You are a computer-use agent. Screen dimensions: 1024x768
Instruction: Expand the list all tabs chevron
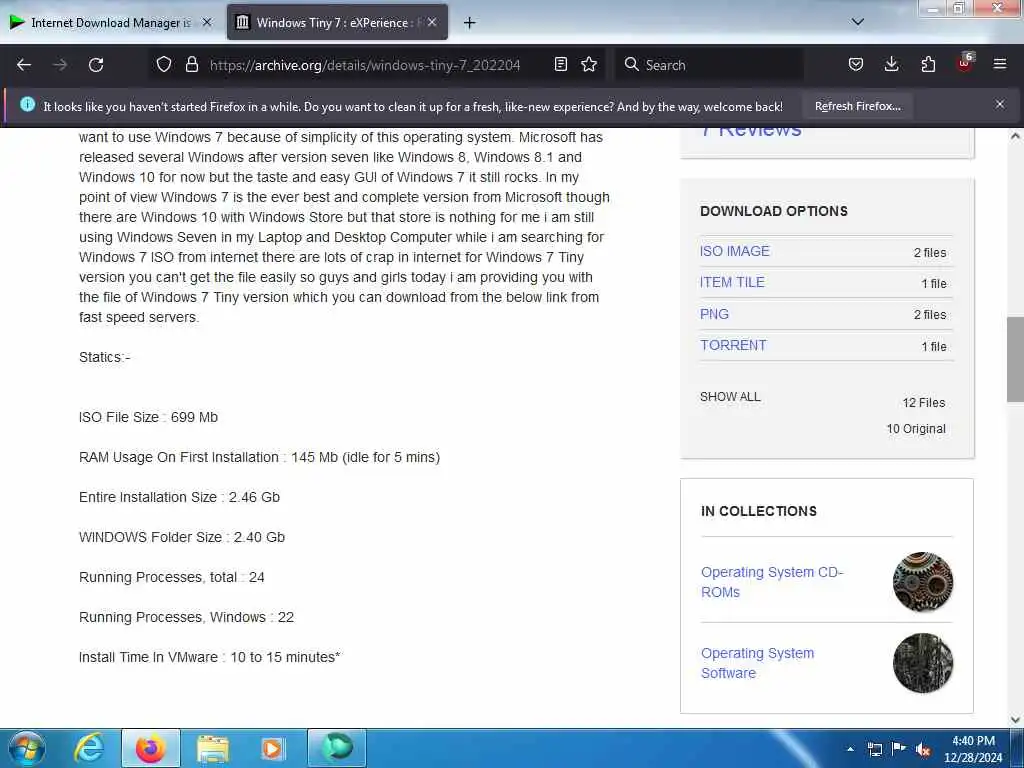tap(857, 22)
